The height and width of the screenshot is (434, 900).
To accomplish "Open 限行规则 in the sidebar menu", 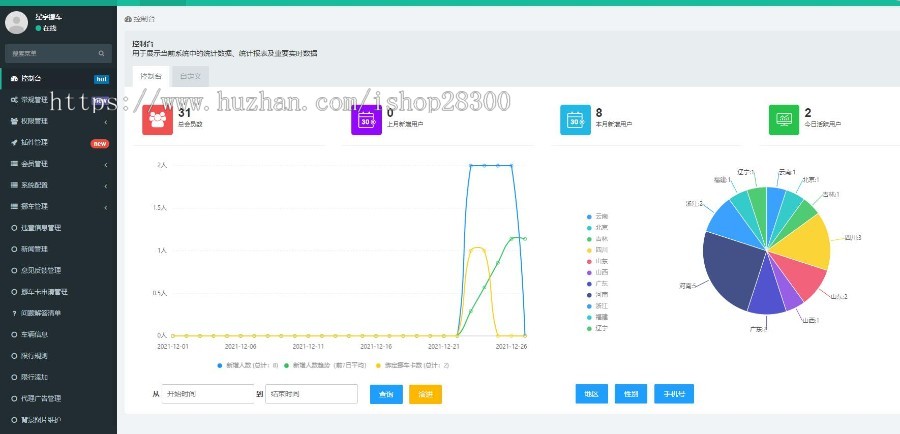I will click(59, 356).
